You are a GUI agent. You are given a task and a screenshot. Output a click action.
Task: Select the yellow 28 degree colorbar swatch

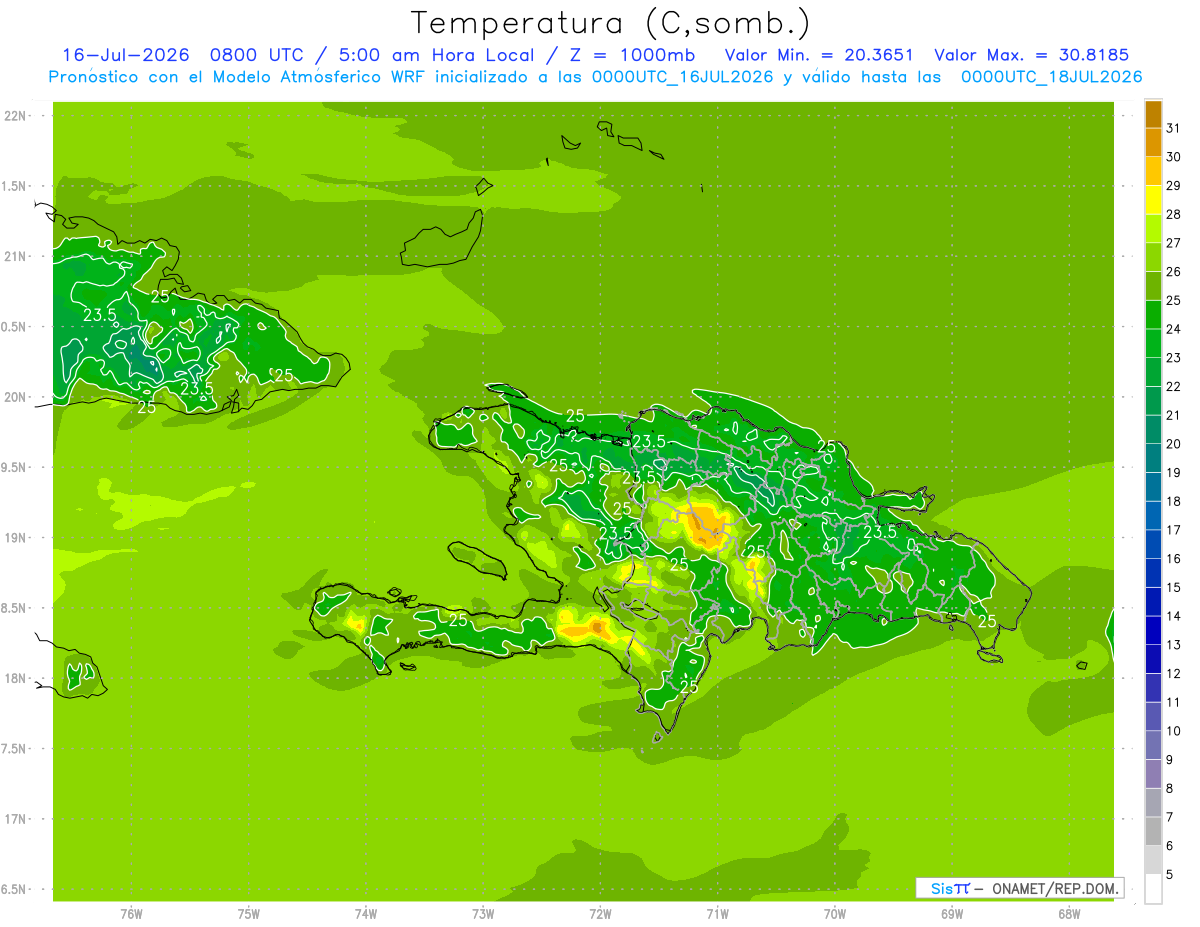point(1153,201)
